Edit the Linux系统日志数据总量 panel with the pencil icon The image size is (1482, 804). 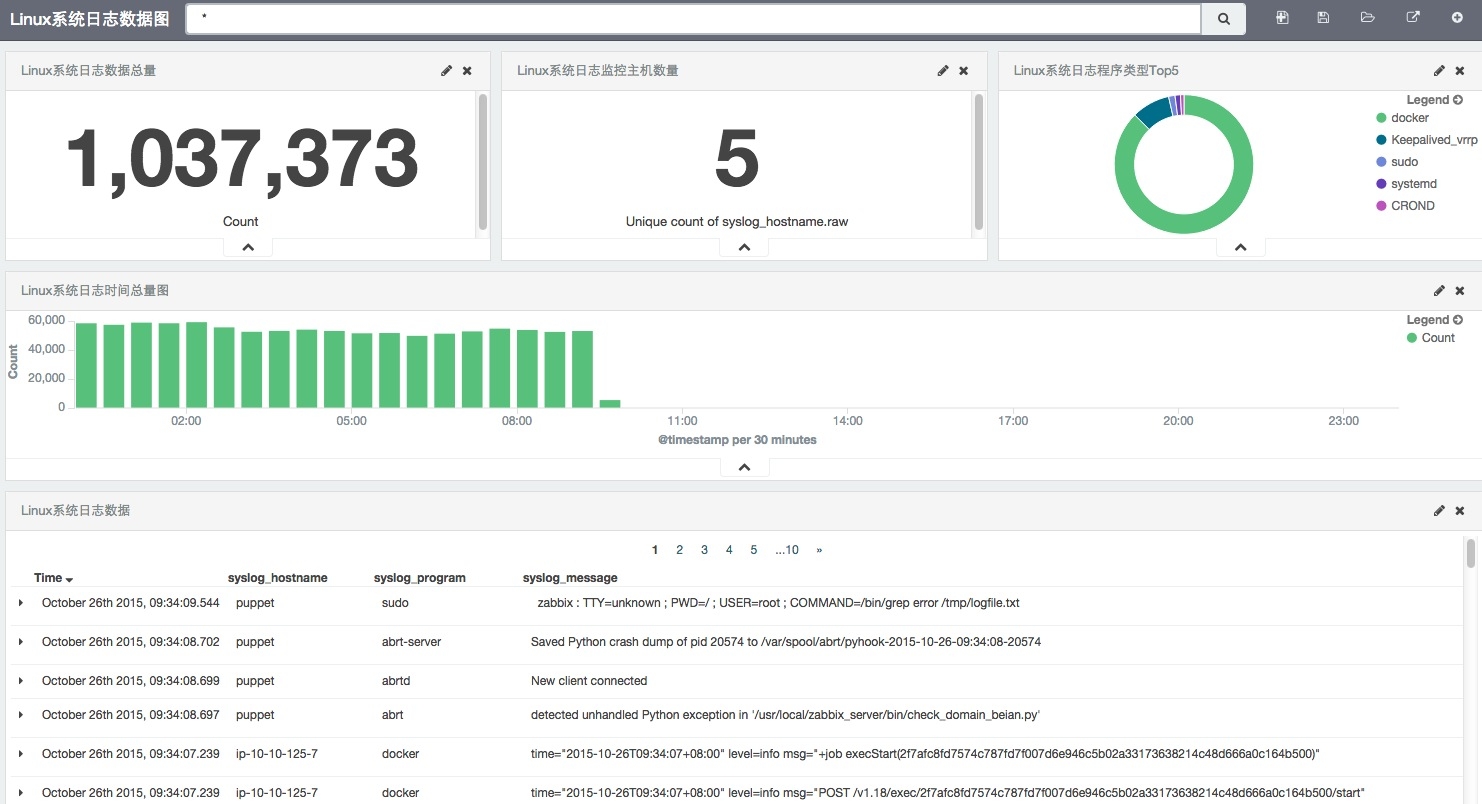coord(447,71)
